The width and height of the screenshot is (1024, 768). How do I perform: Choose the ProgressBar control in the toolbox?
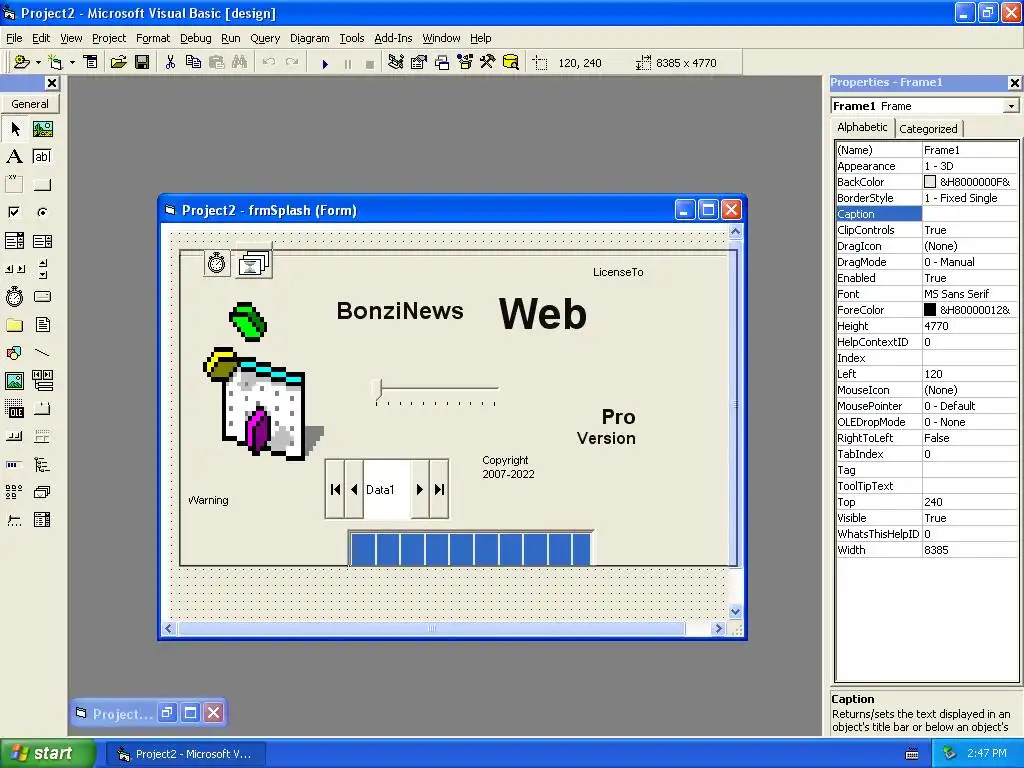click(x=15, y=464)
